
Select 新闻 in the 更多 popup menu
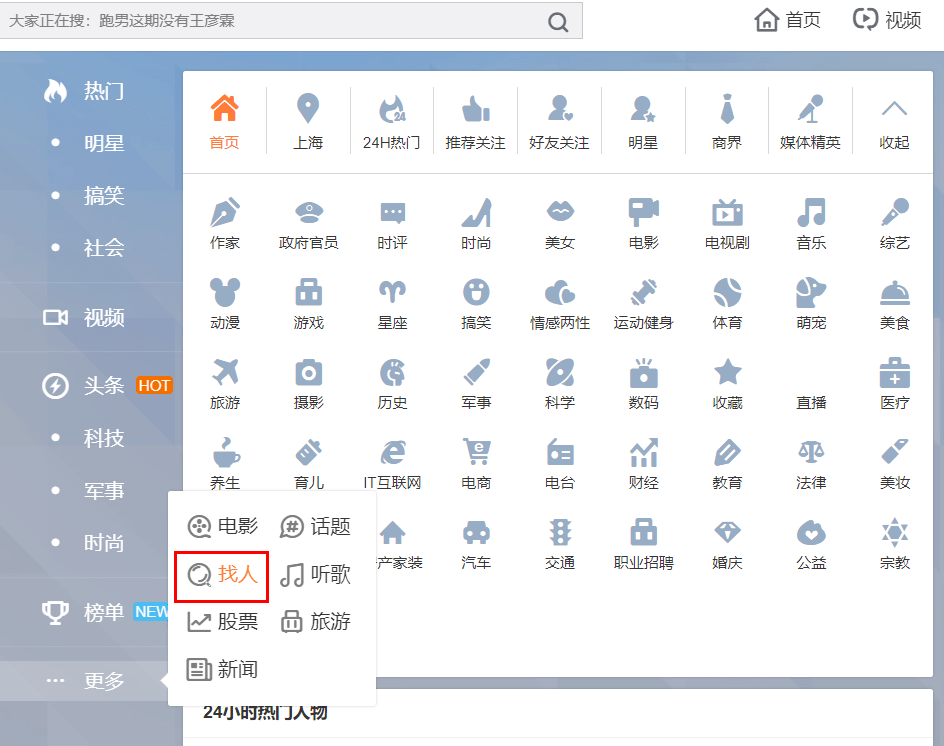pyautogui.click(x=222, y=669)
